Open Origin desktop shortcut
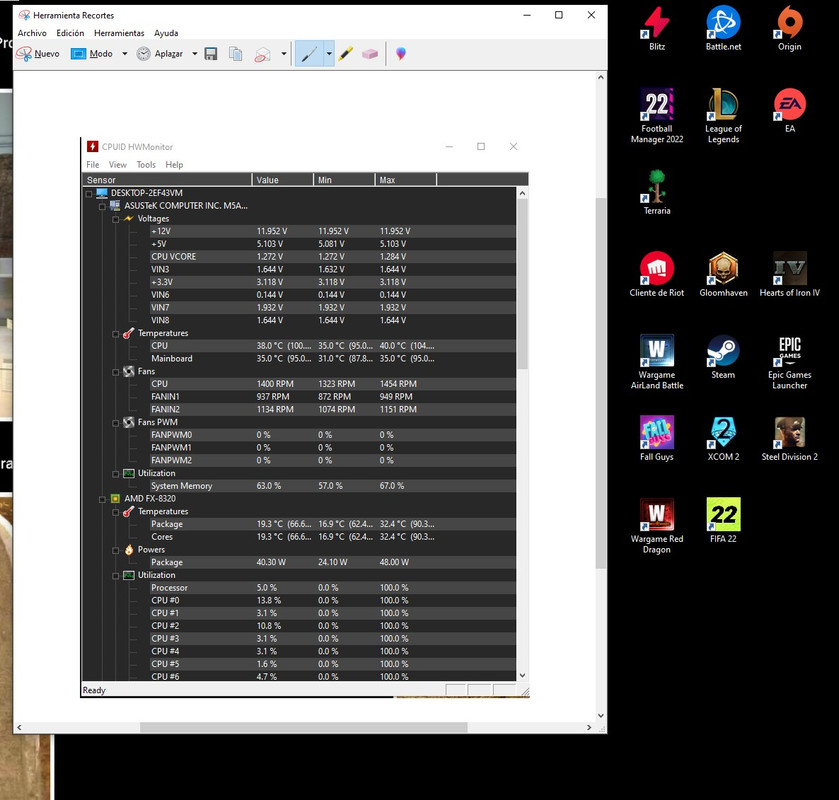Screen dimensions: 839x800 (x=790, y=28)
